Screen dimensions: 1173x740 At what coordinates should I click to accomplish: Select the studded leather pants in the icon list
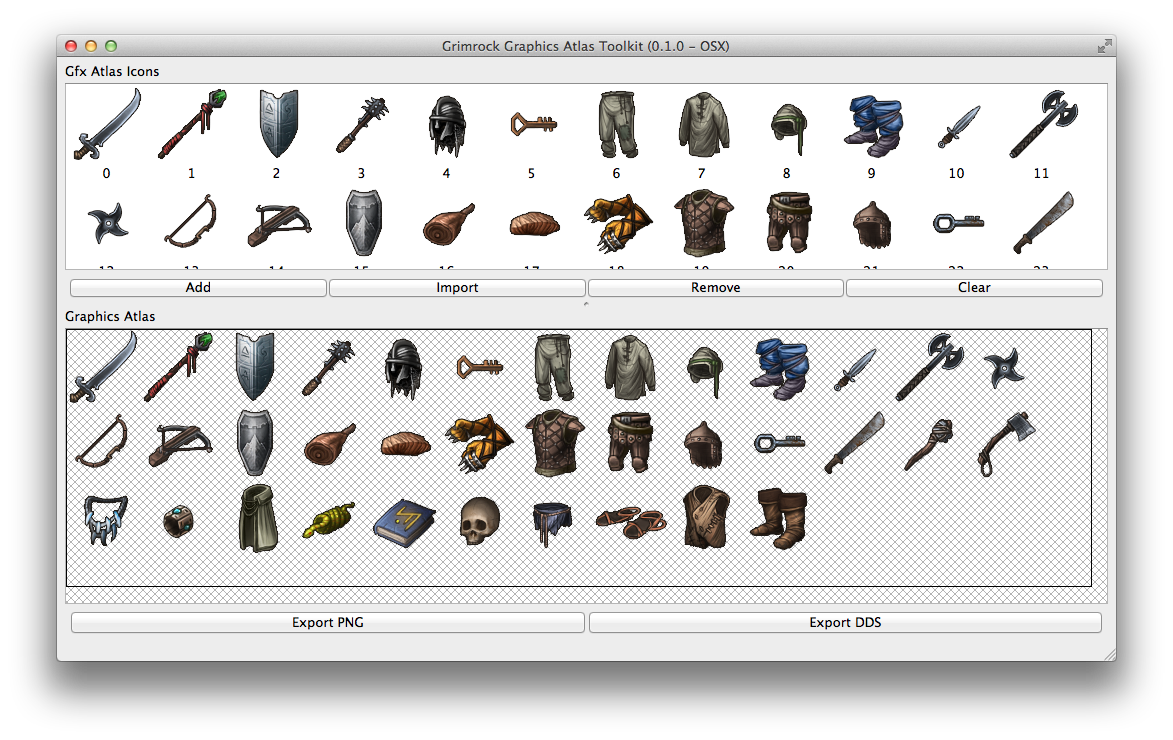point(788,222)
